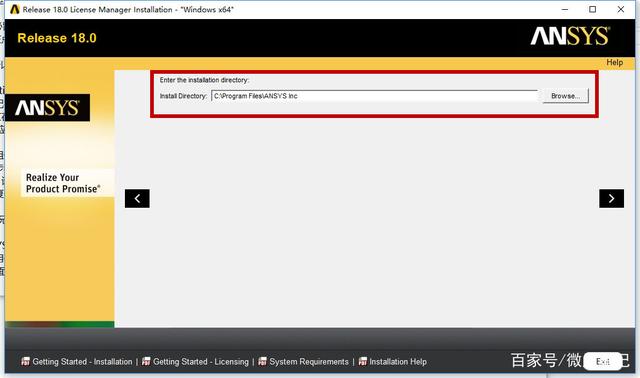640x378 pixels.
Task: Click the ANSYS logo in header
Action: tap(570, 36)
